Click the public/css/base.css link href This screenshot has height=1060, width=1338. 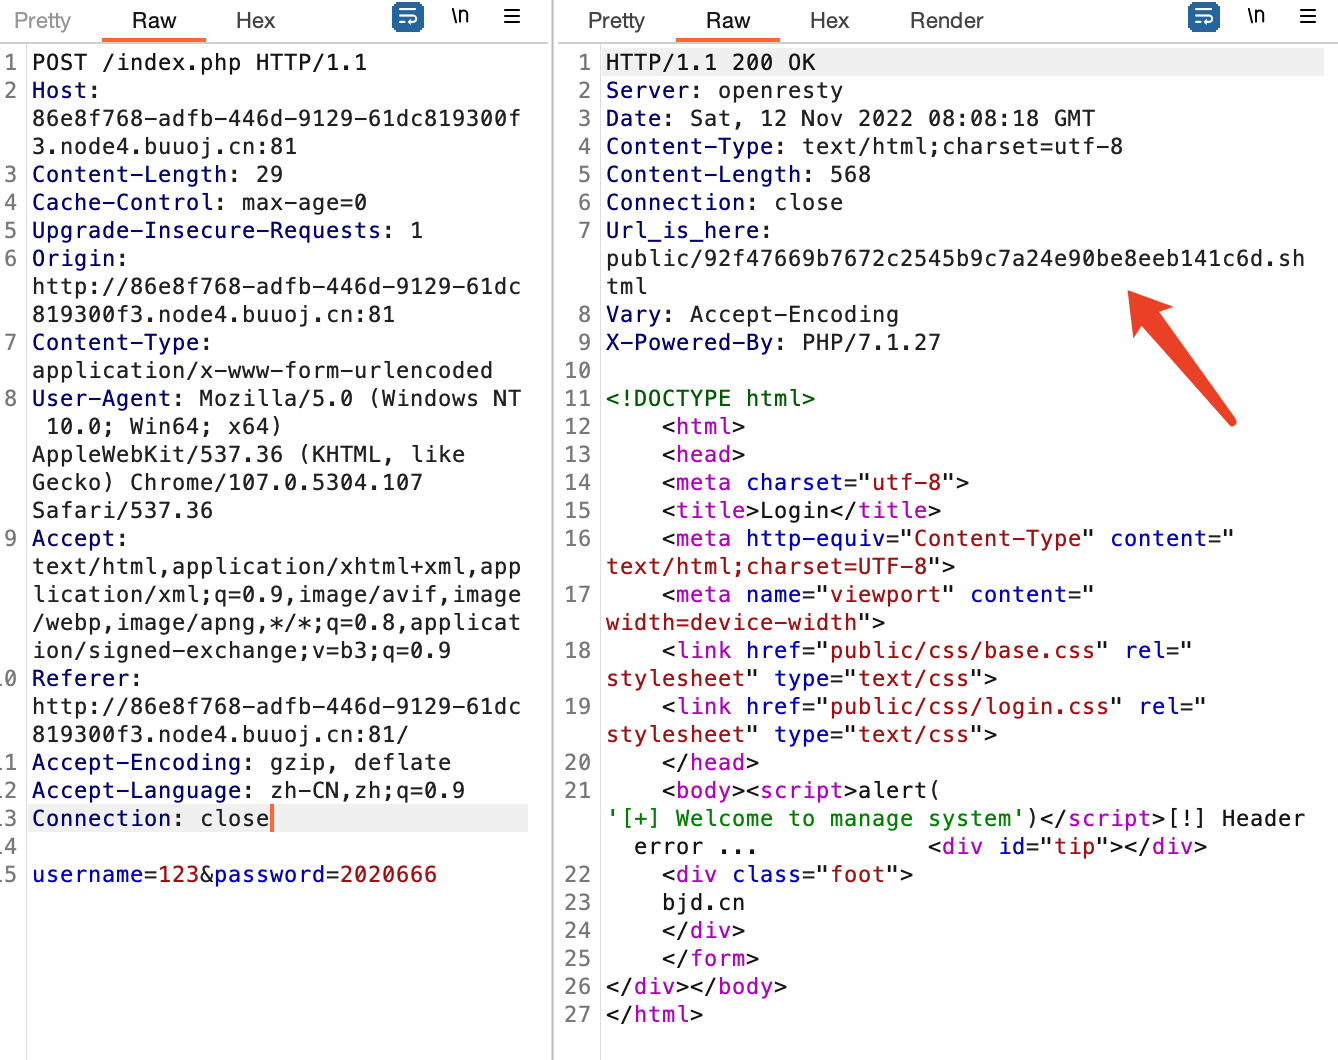click(x=963, y=650)
